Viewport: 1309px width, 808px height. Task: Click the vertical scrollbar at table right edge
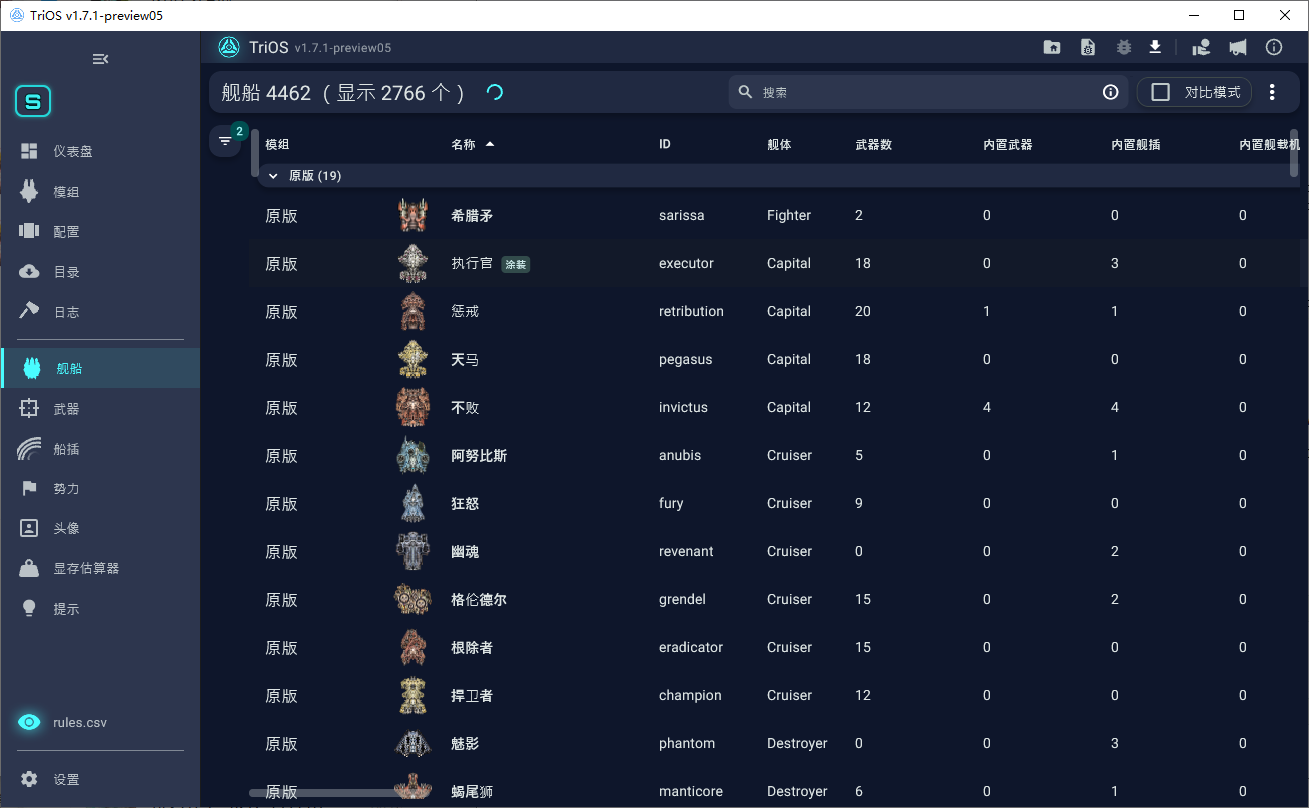pos(1294,153)
